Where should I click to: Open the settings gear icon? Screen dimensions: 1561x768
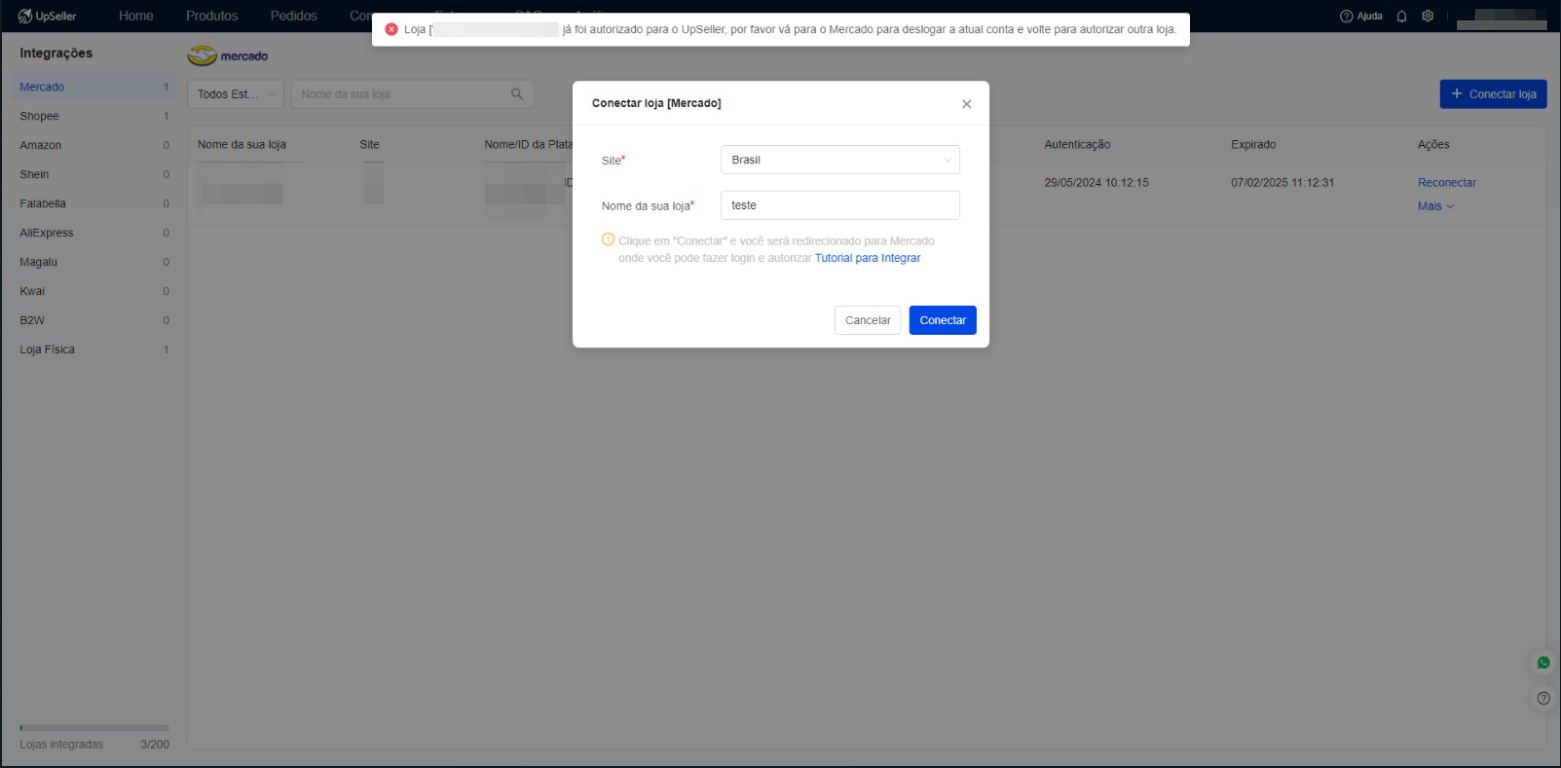(x=1428, y=16)
